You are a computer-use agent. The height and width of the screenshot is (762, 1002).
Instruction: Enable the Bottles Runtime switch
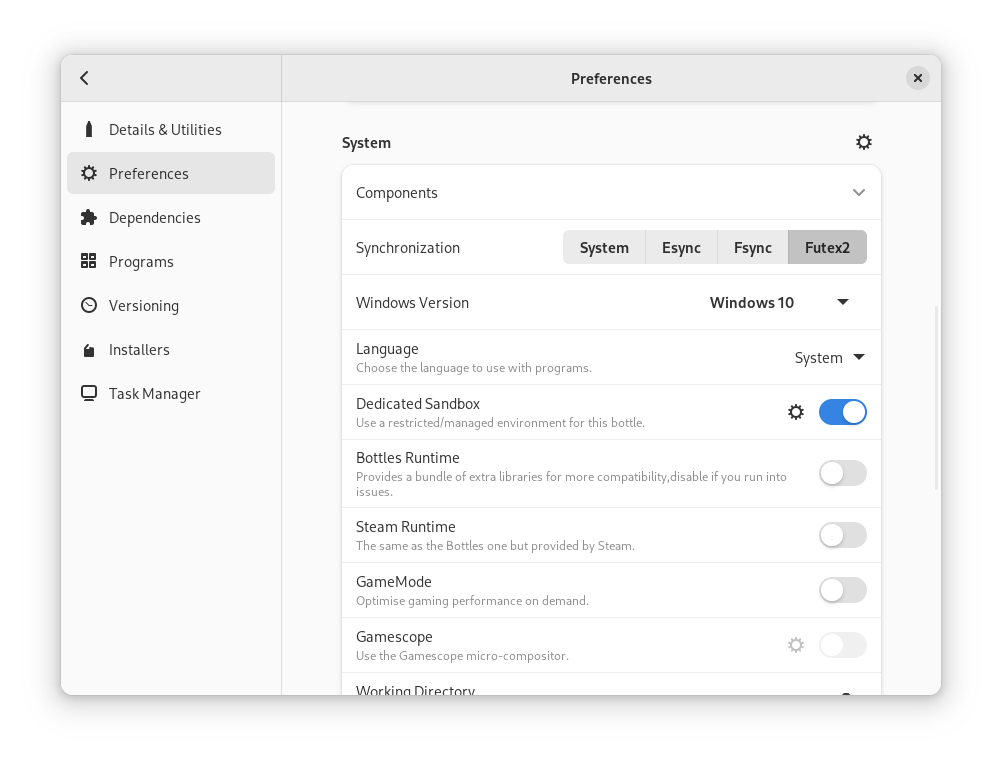[x=842, y=474]
